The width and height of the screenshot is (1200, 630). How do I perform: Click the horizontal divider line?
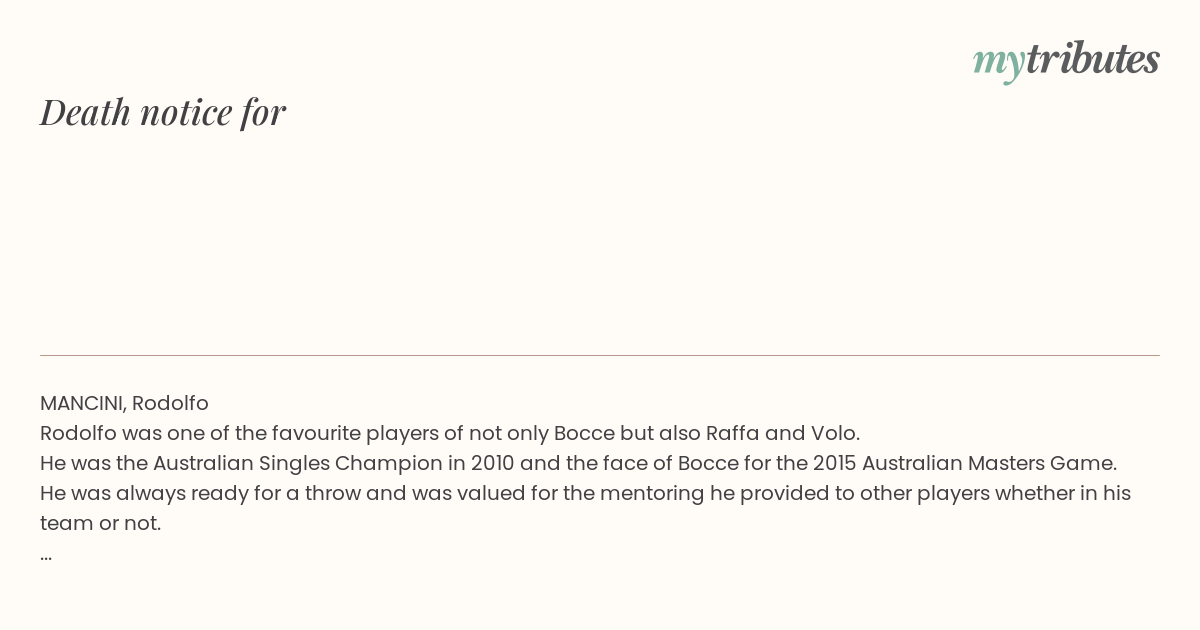(x=600, y=355)
